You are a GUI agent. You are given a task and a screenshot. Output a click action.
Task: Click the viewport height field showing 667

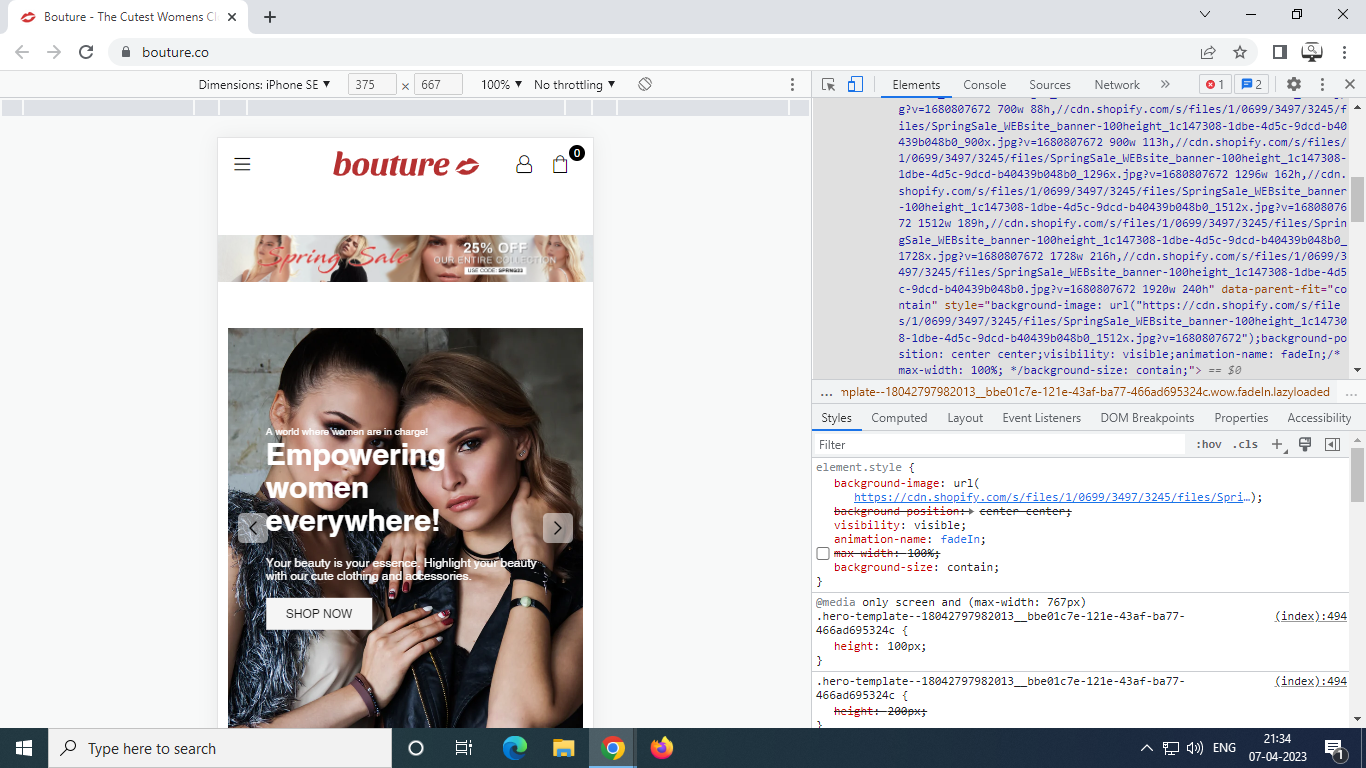(x=438, y=85)
